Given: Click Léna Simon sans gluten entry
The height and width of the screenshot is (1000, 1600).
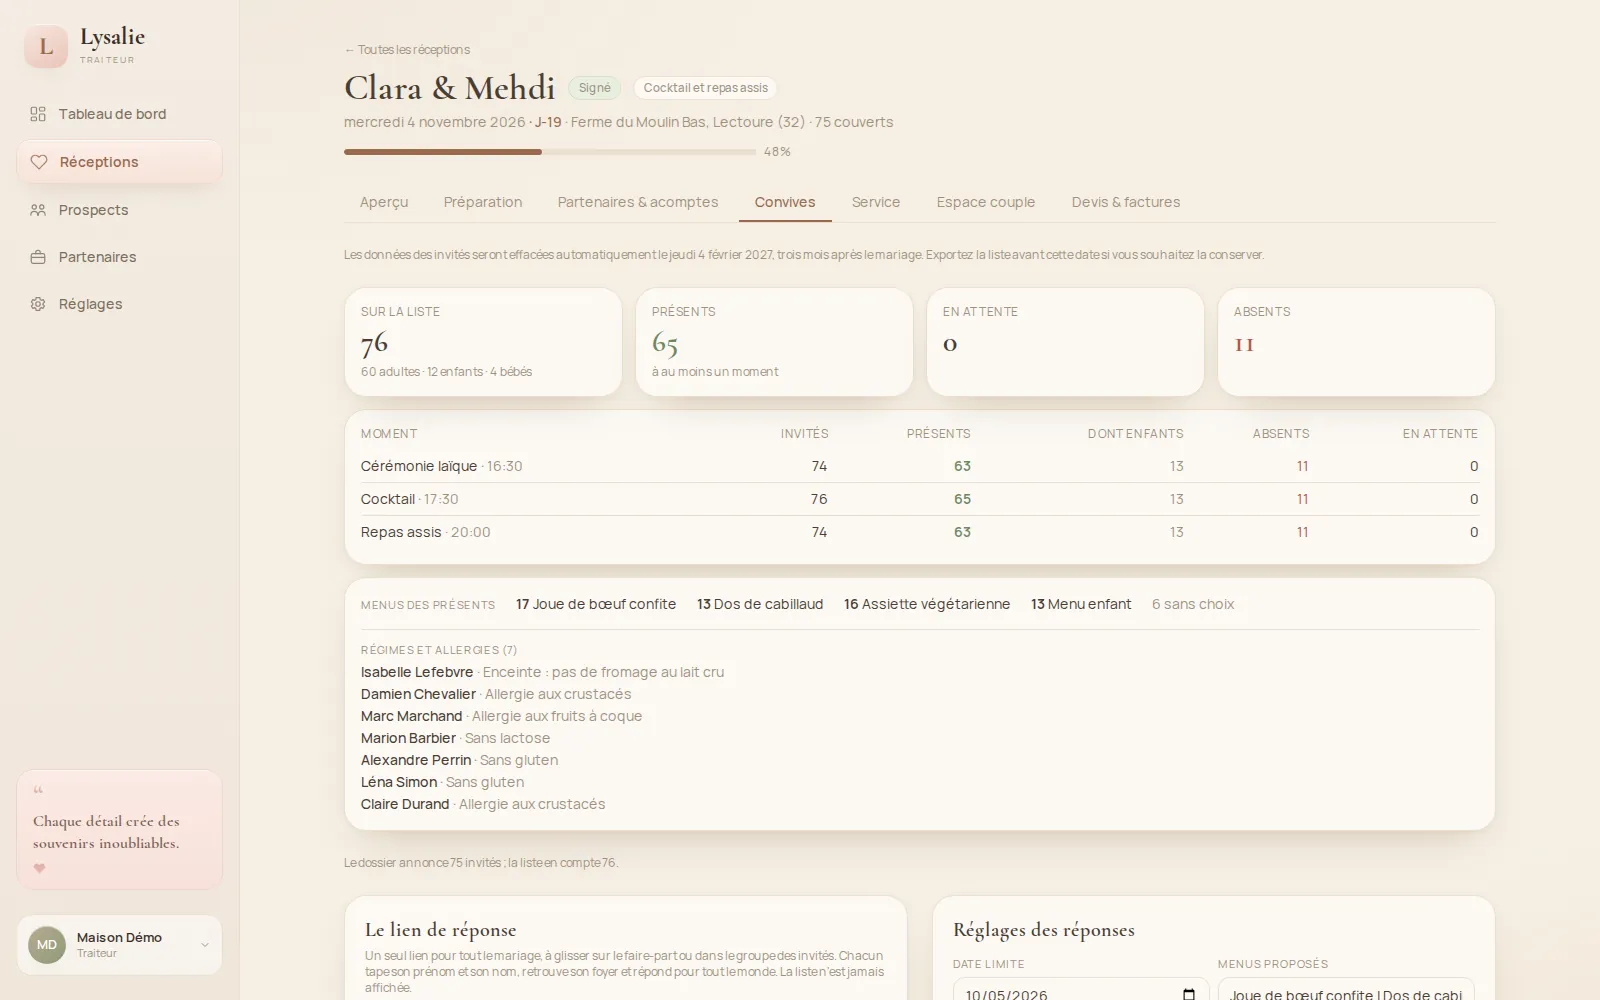Looking at the screenshot, I should (x=442, y=782).
